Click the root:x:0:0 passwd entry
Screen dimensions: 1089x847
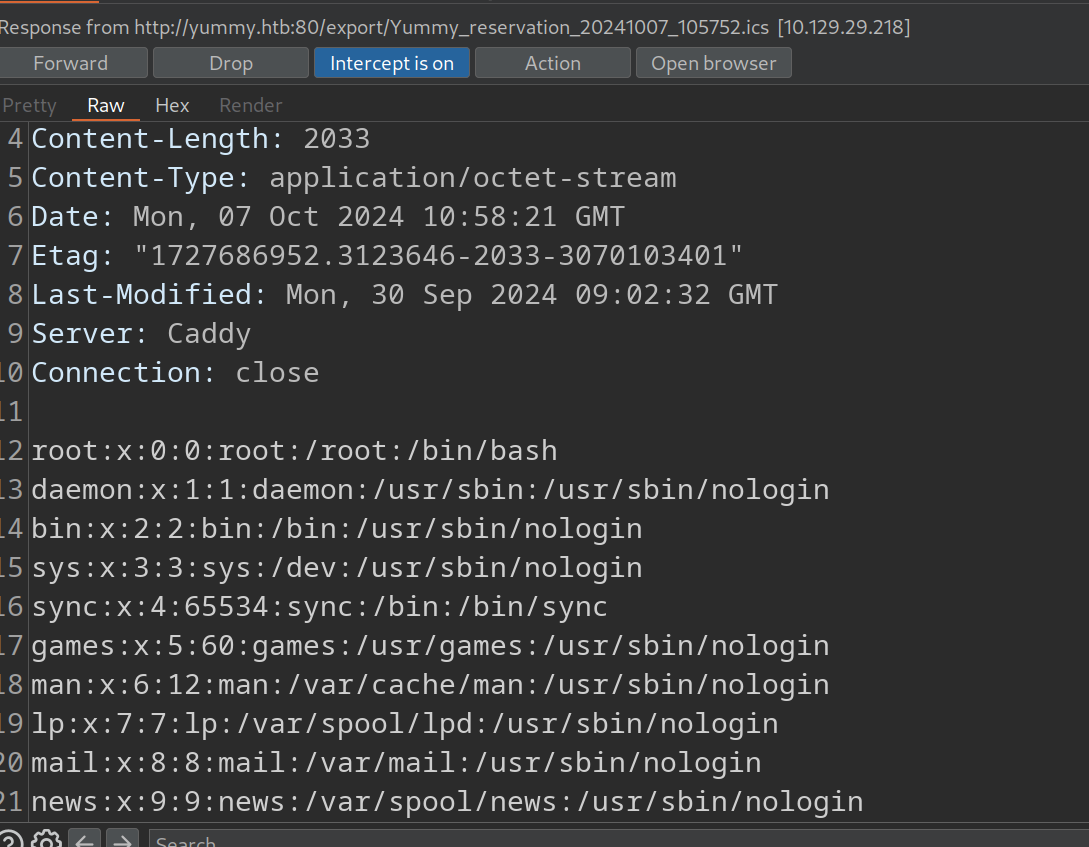click(294, 451)
